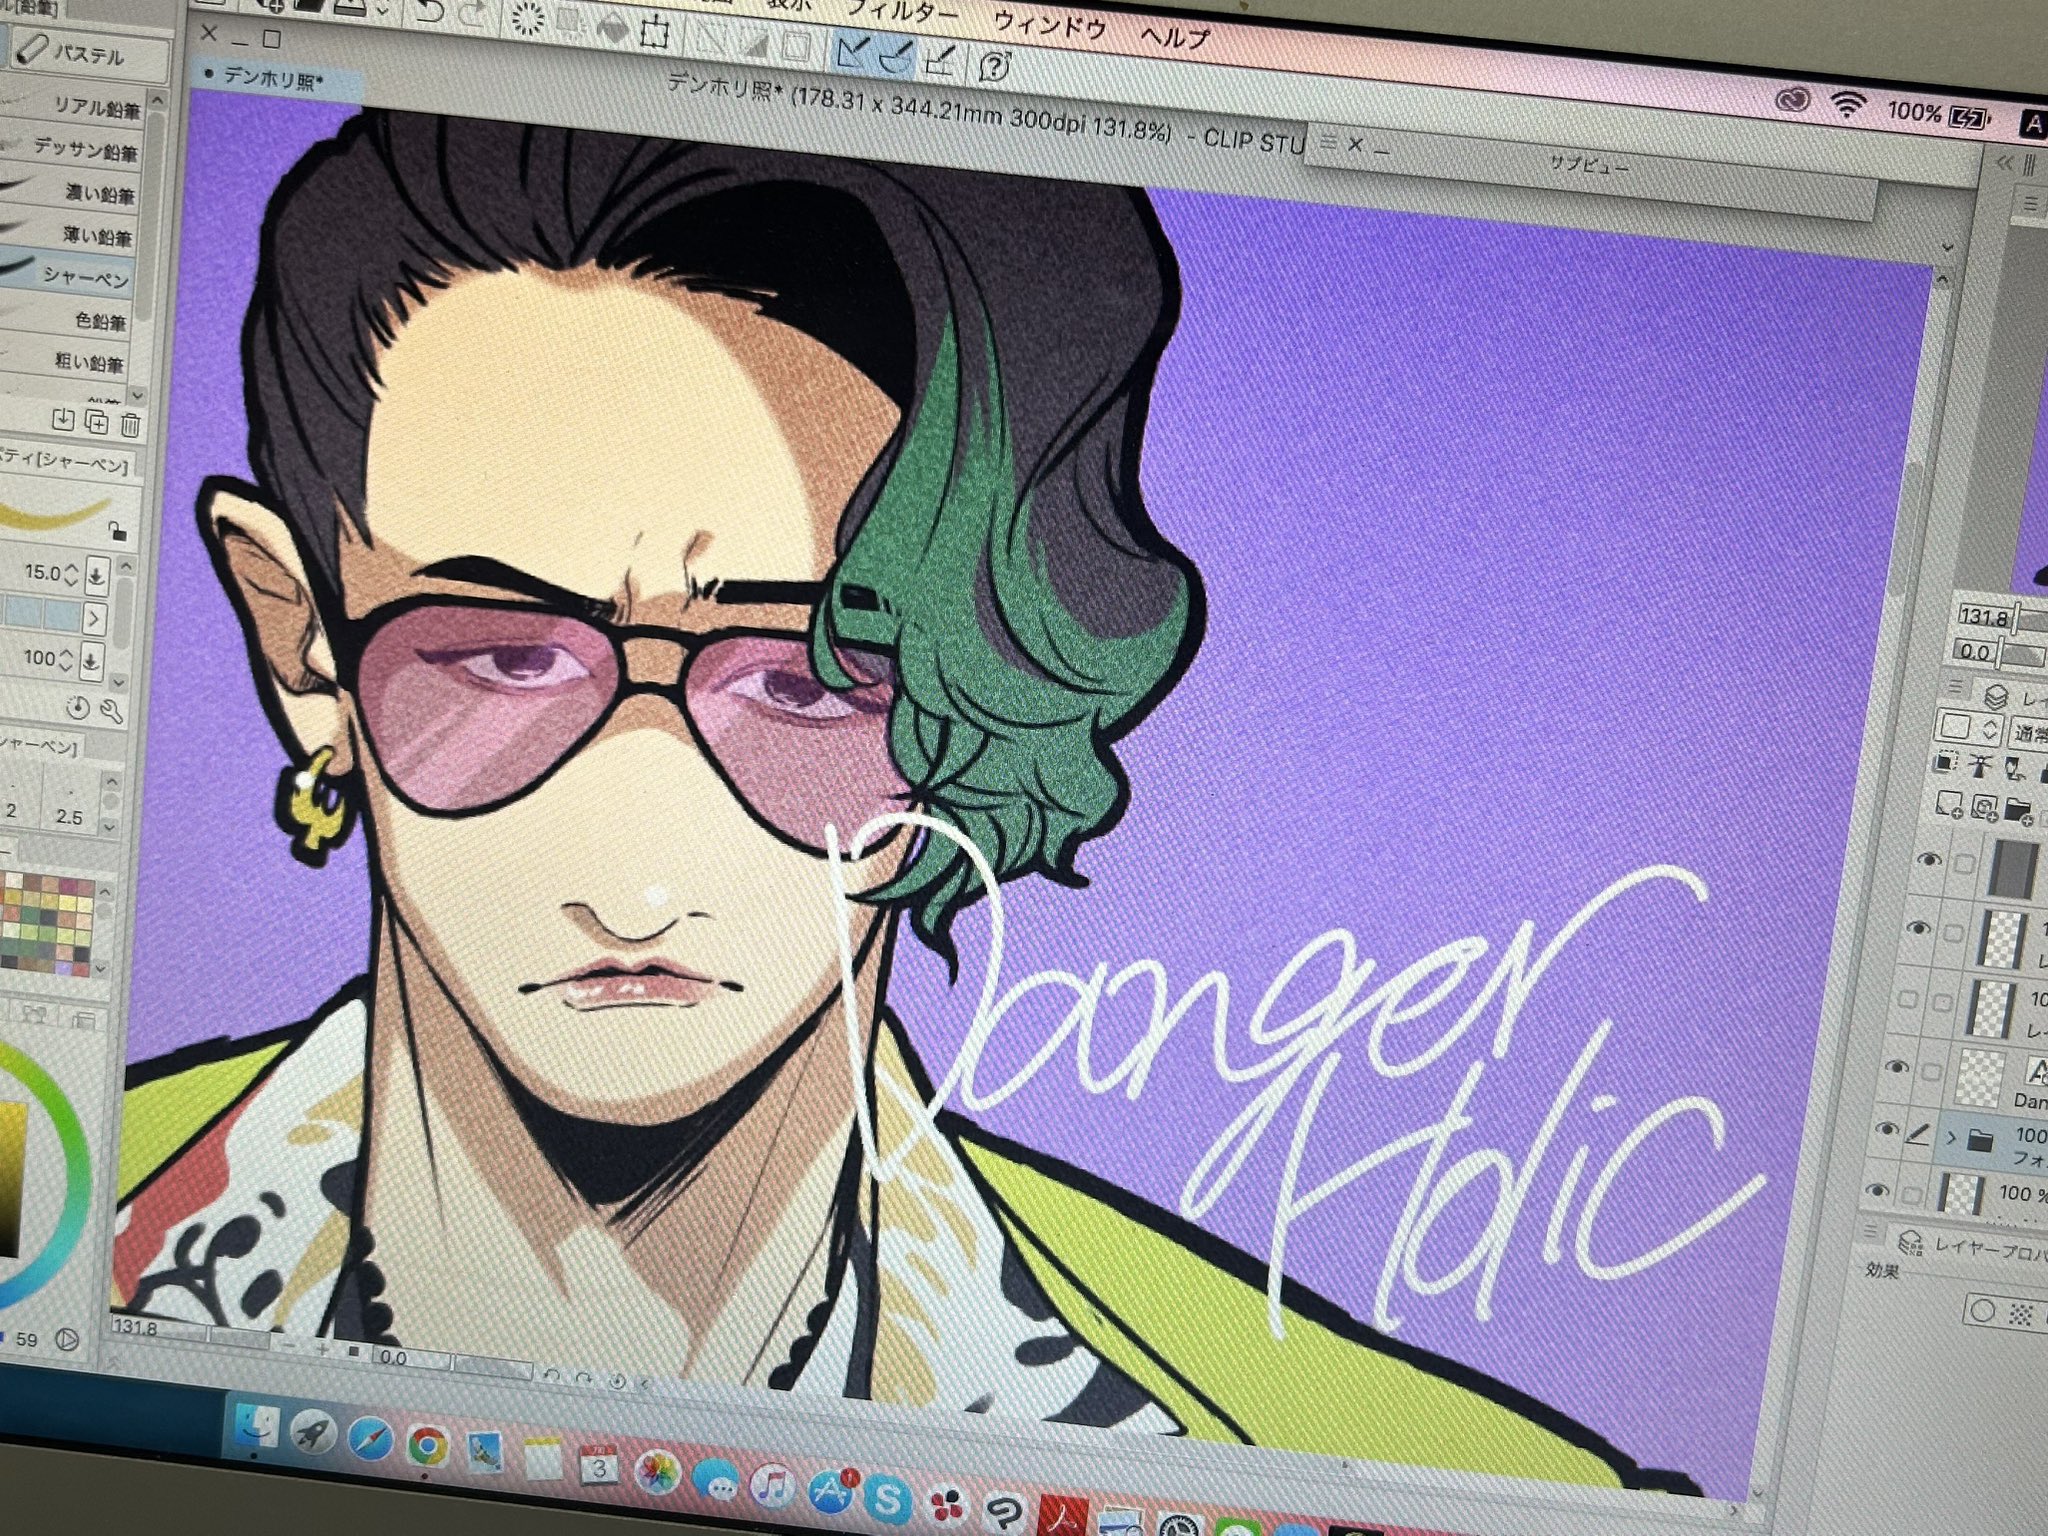Image resolution: width=2048 pixels, height=1536 pixels.
Task: Click new raster layer icon
Action: 1947,802
